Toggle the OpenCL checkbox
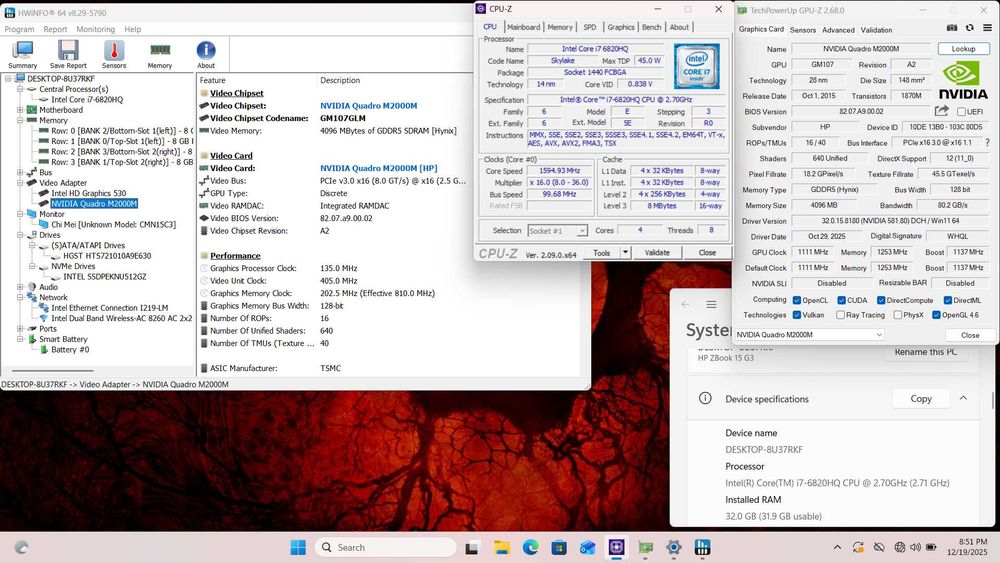Viewport: 1000px width, 563px height. (x=797, y=300)
